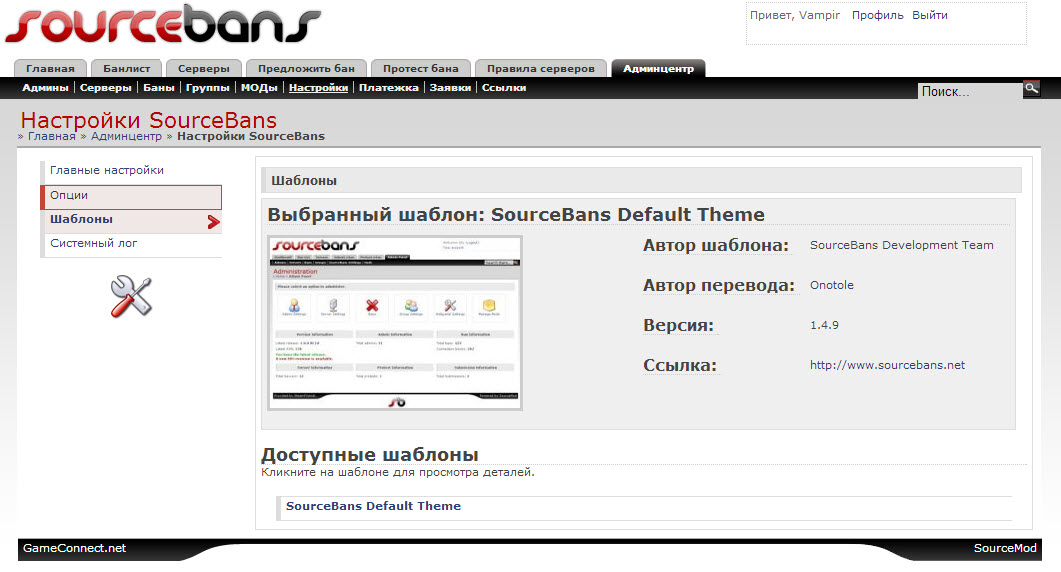Select Опции in the sidebar
This screenshot has height=572, width=1061.
131,197
